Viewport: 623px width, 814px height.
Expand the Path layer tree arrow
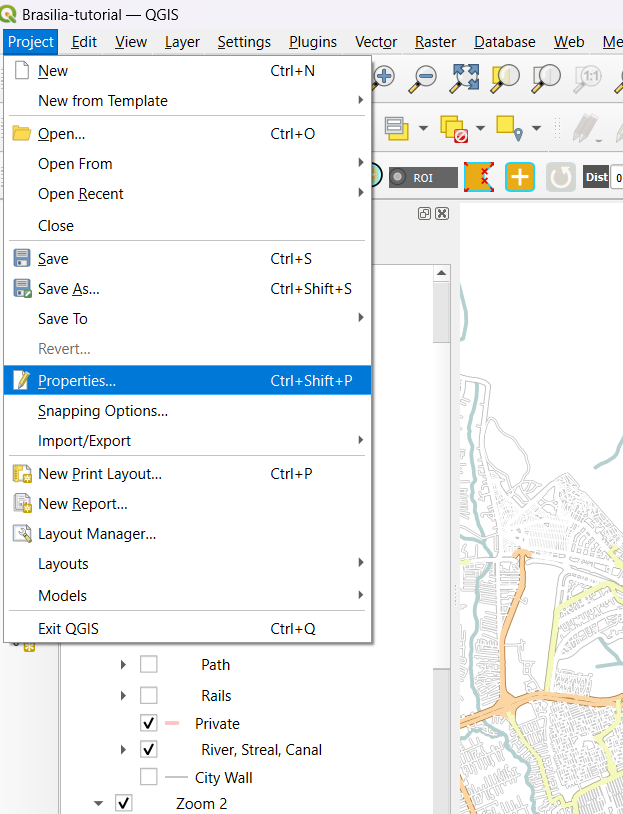tap(123, 664)
